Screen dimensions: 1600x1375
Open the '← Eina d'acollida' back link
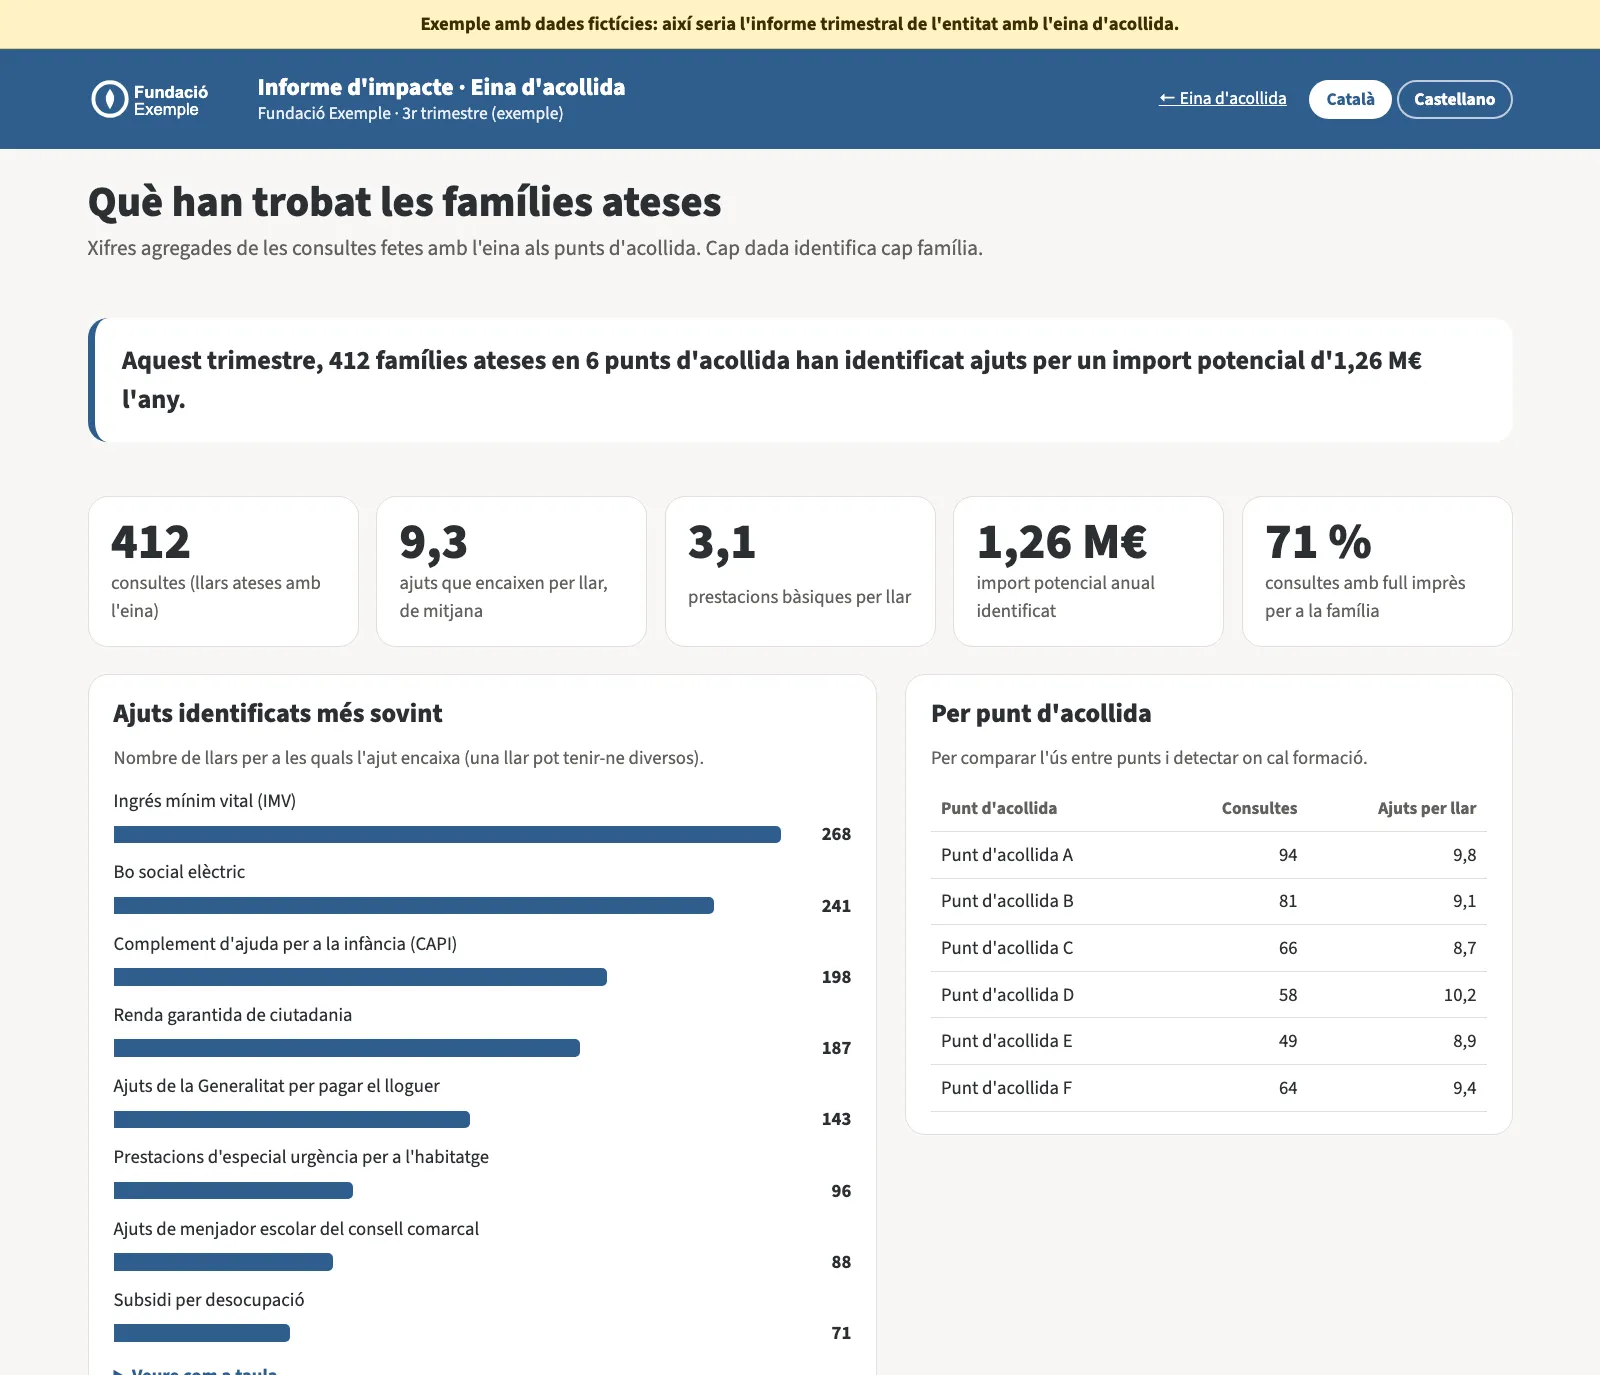click(x=1222, y=98)
